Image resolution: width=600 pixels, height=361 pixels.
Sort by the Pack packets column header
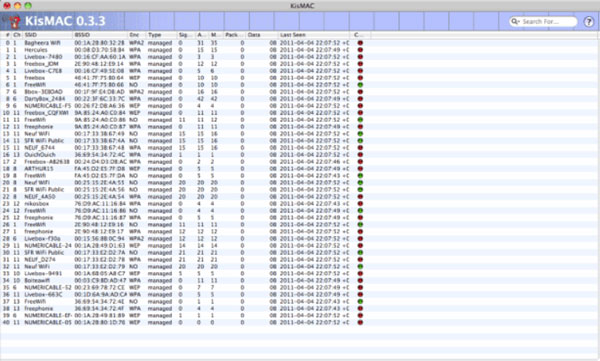[234, 35]
